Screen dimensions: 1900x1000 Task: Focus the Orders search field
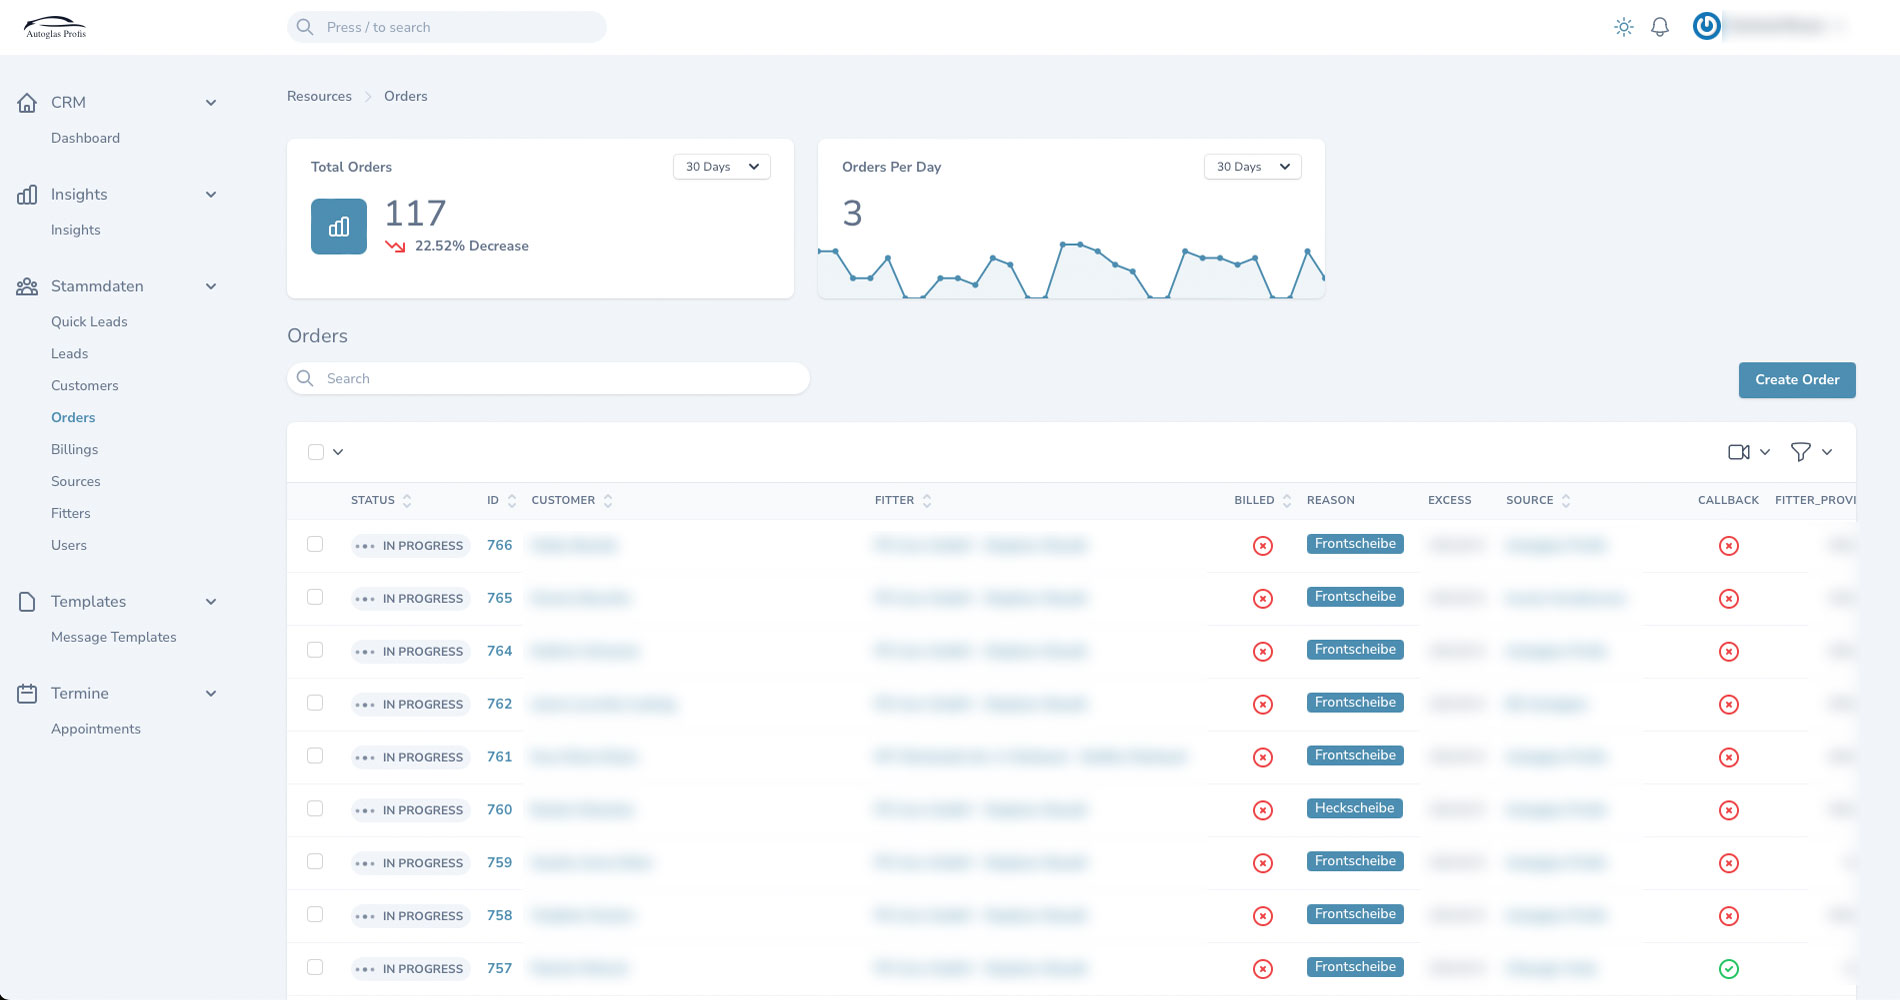click(x=548, y=379)
